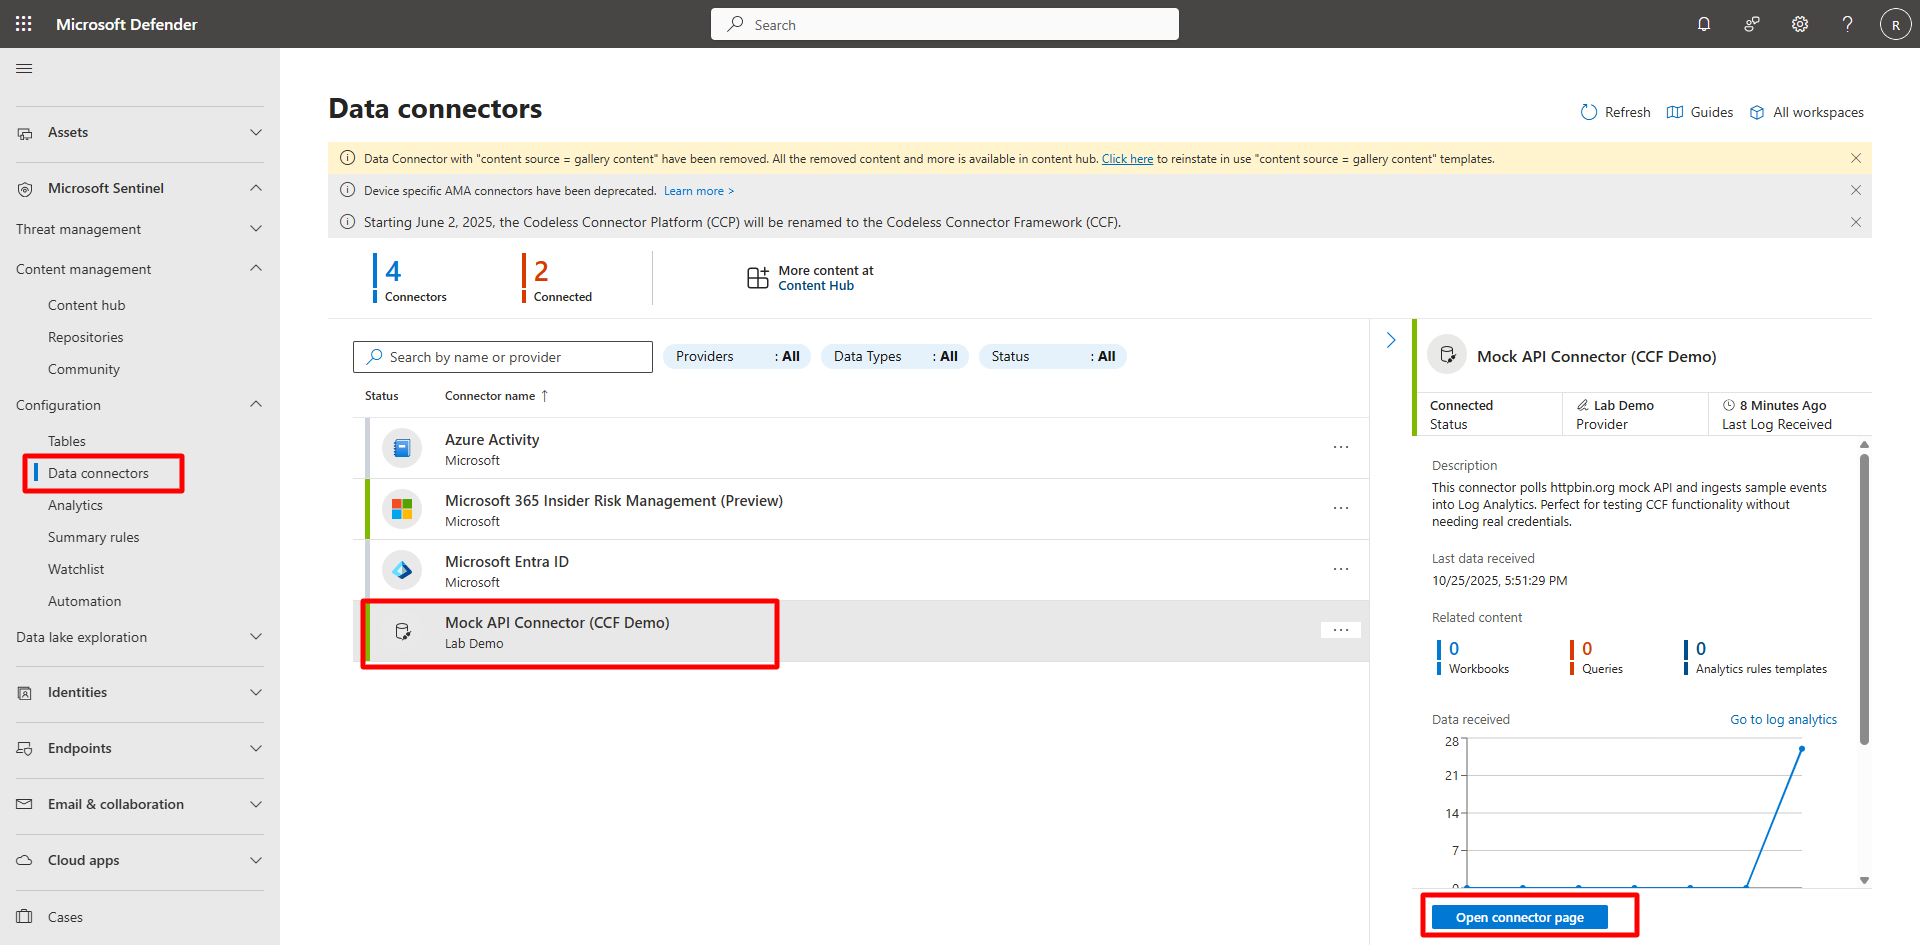1920x945 pixels.
Task: Click the Status column header
Action: click(382, 396)
